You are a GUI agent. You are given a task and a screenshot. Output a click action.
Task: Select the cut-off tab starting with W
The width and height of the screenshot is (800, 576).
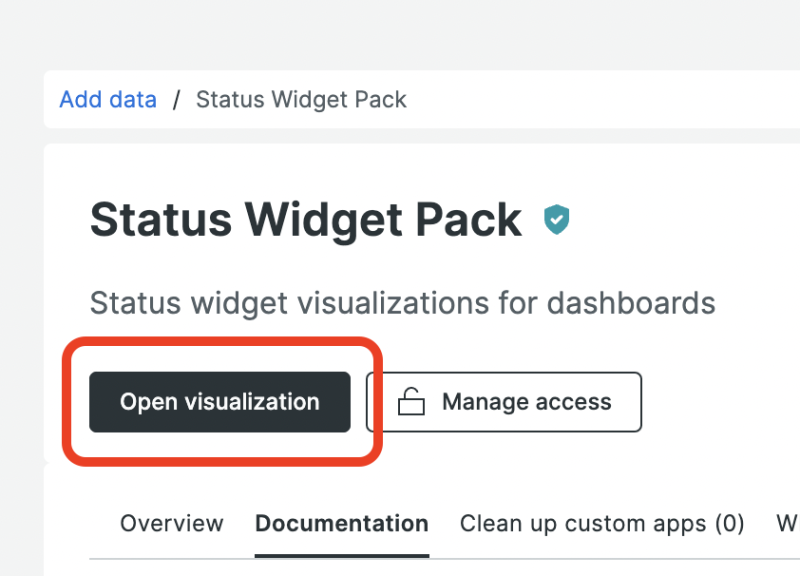pyautogui.click(x=787, y=523)
